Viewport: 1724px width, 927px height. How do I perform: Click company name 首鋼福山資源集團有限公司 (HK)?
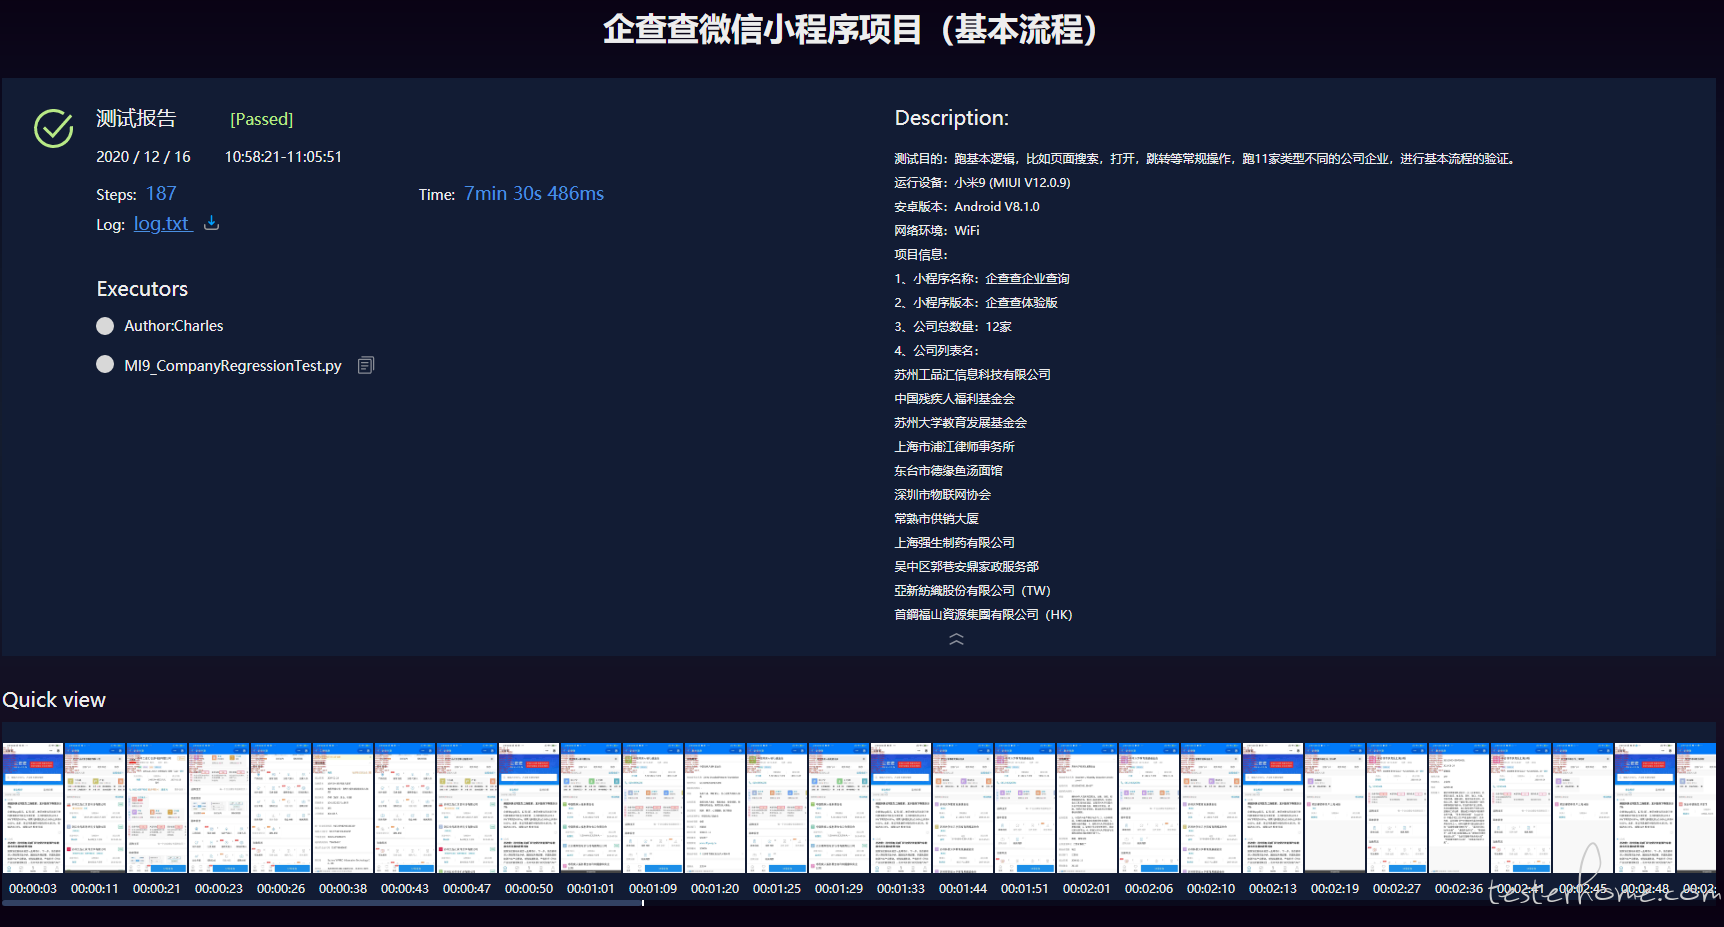pyautogui.click(x=983, y=615)
